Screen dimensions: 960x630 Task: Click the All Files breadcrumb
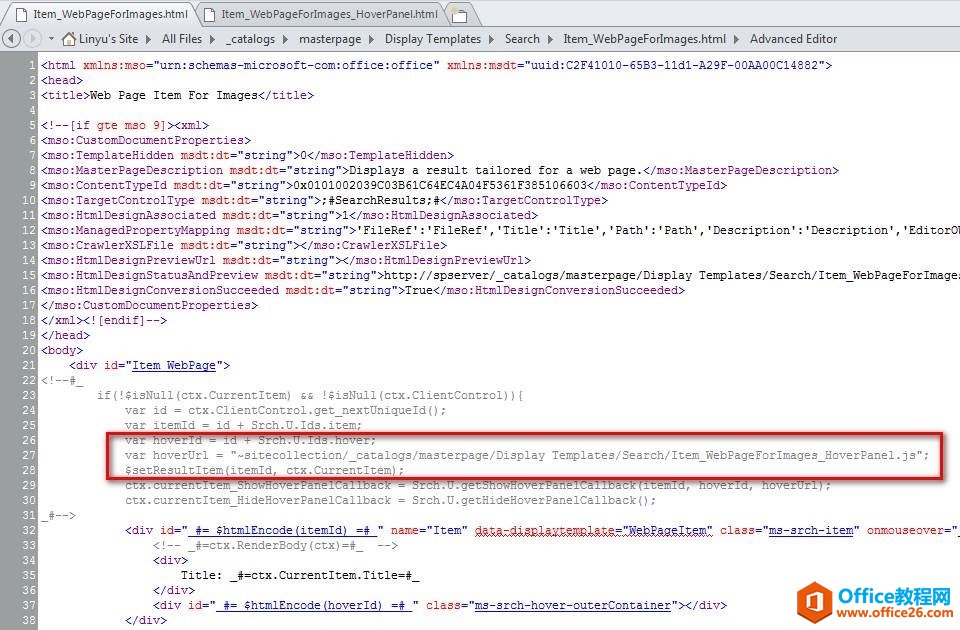click(x=182, y=39)
